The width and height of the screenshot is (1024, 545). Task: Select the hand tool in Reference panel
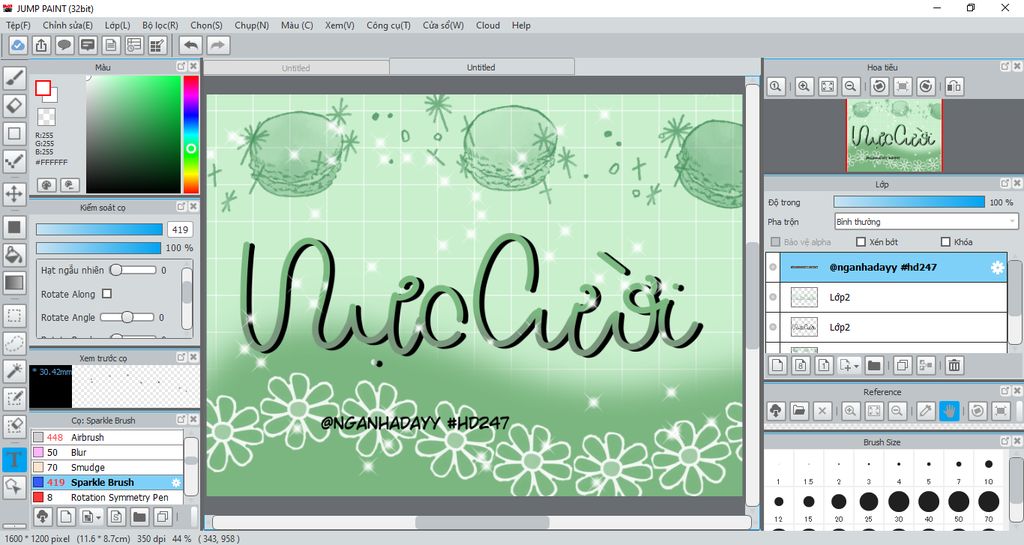949,411
